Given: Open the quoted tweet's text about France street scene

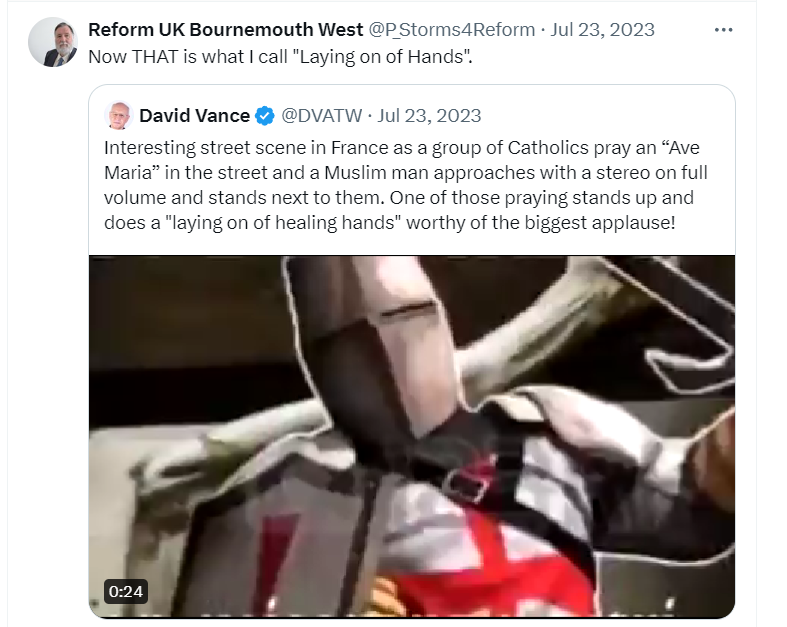Looking at the screenshot, I should 406,185.
